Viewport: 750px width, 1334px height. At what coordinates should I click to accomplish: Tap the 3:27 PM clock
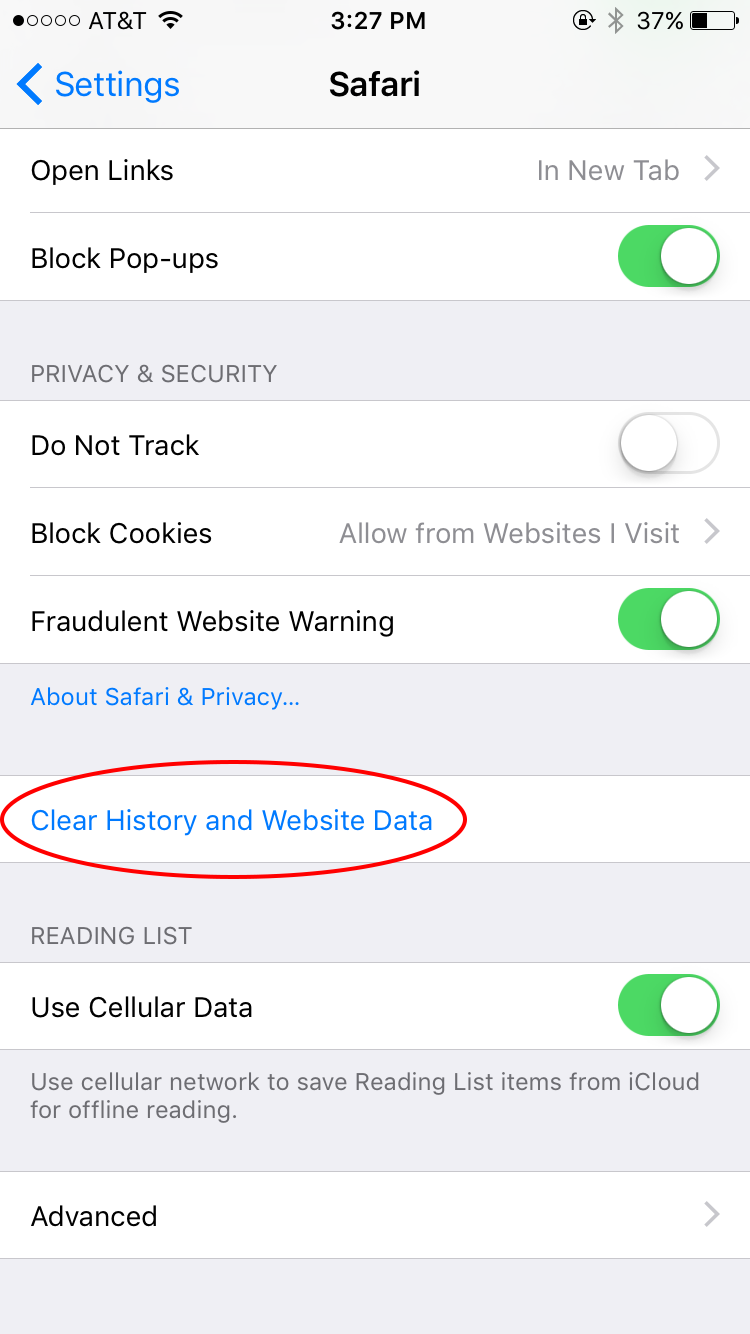tap(375, 21)
